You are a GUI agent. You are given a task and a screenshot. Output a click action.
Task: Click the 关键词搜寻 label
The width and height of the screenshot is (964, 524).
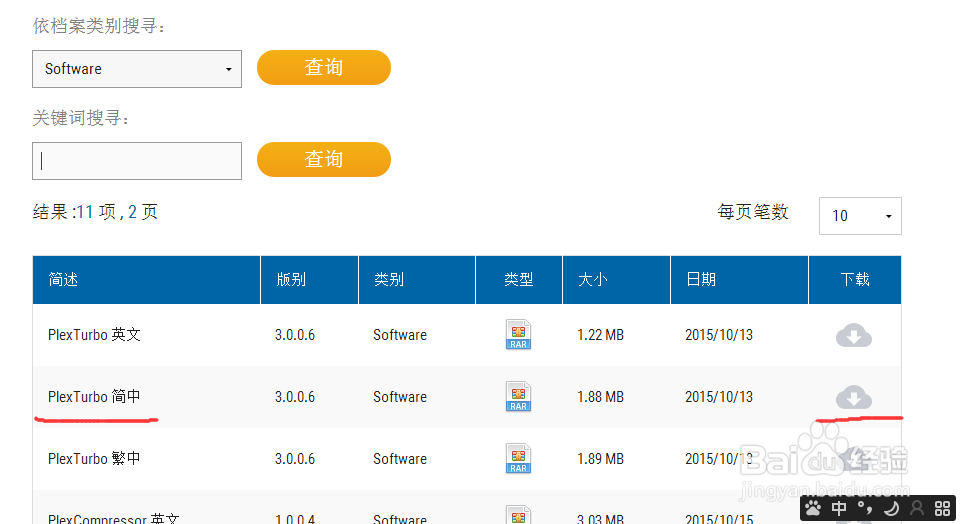pyautogui.click(x=81, y=118)
